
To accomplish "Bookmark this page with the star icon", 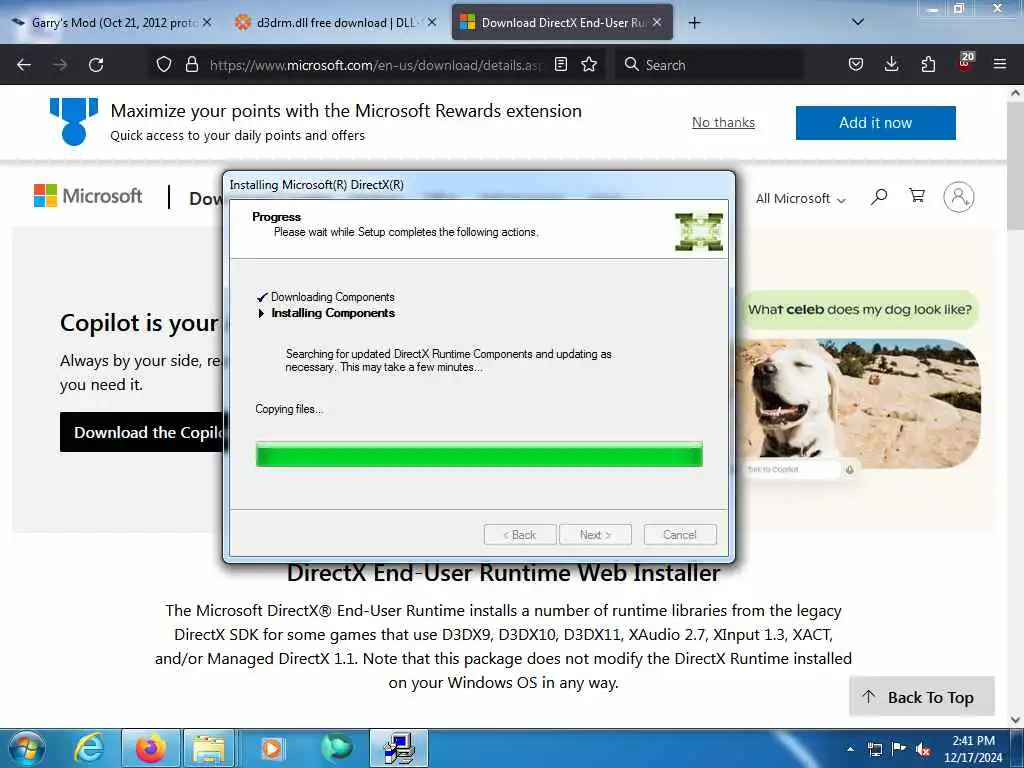I will (589, 65).
